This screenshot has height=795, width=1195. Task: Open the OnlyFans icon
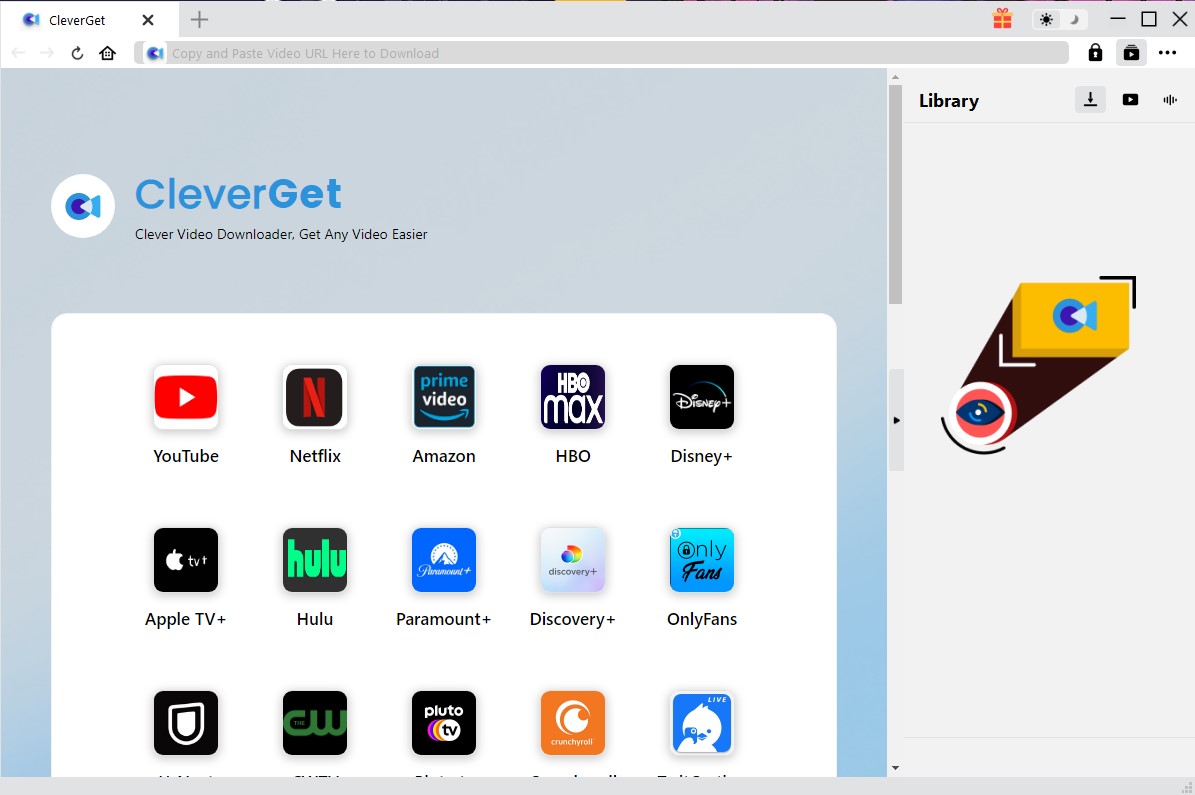701,560
